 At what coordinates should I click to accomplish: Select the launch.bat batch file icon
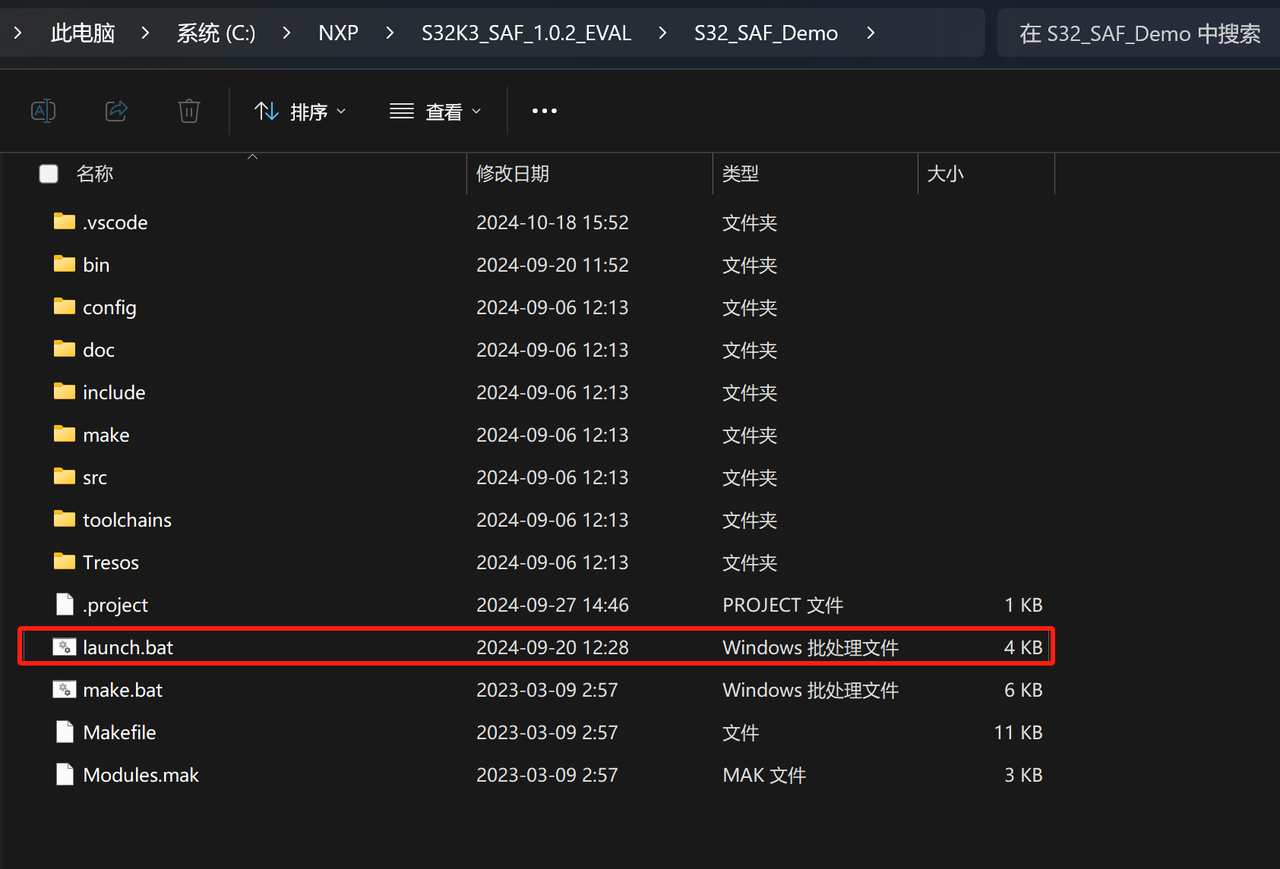(64, 647)
